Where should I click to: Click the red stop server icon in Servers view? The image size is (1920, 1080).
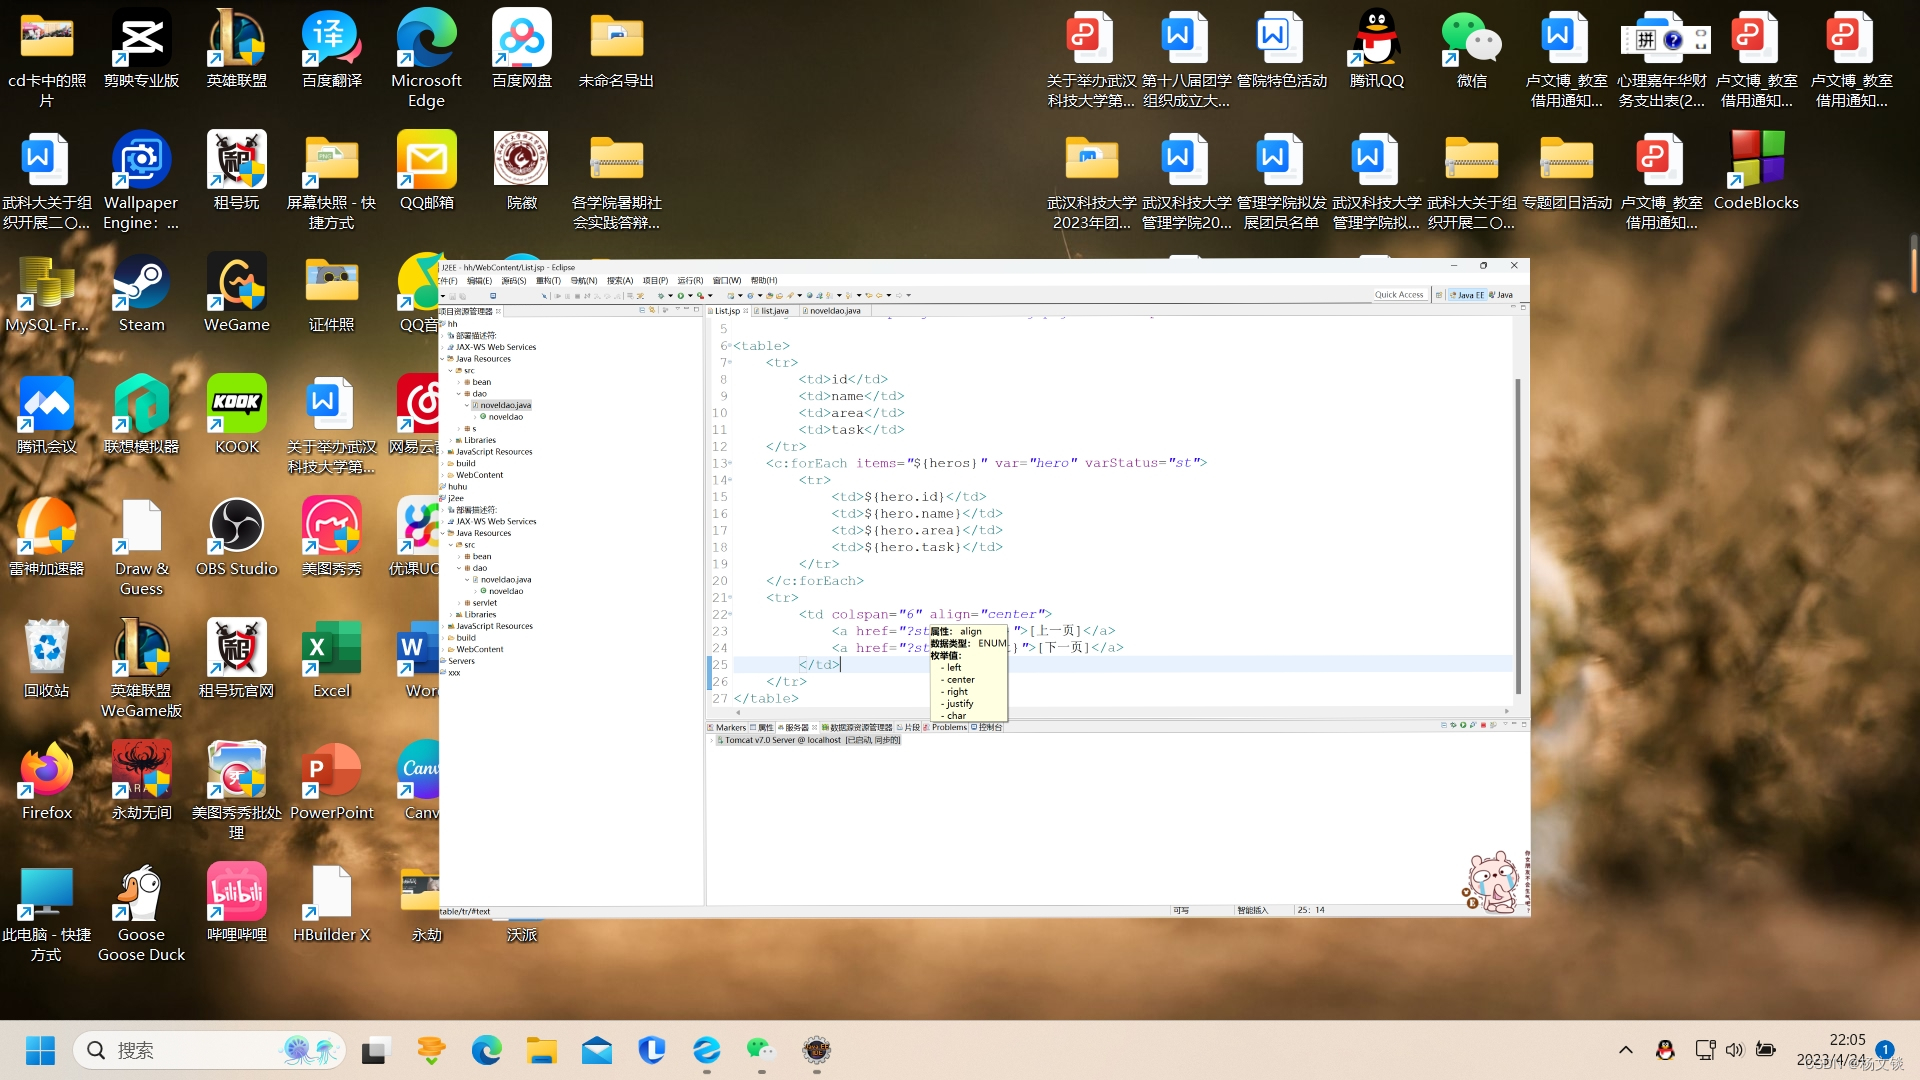(1483, 725)
